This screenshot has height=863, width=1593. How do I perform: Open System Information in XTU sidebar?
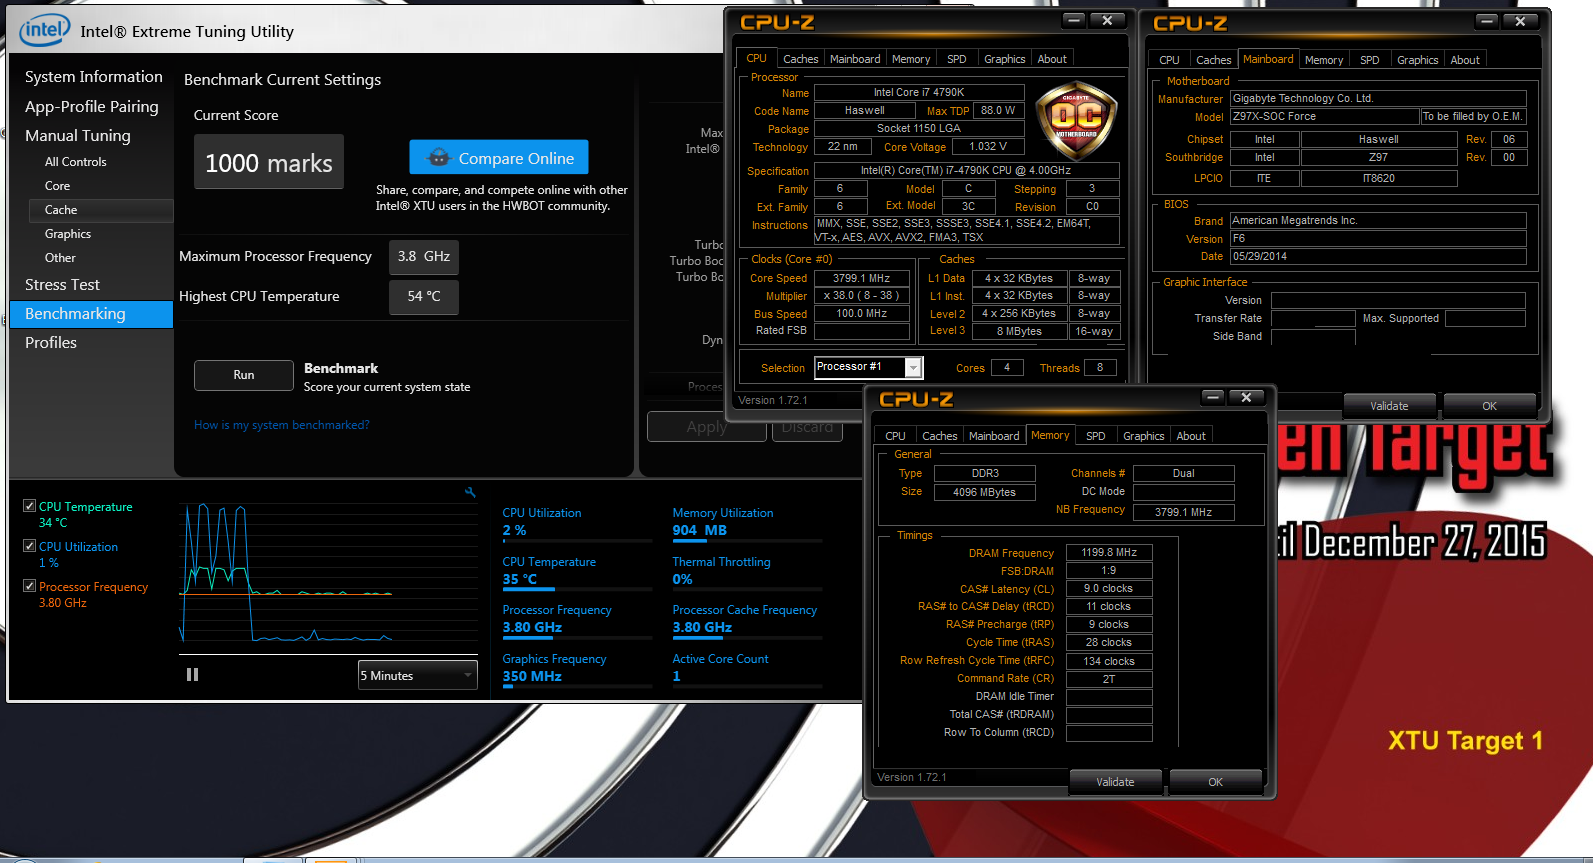click(x=93, y=77)
